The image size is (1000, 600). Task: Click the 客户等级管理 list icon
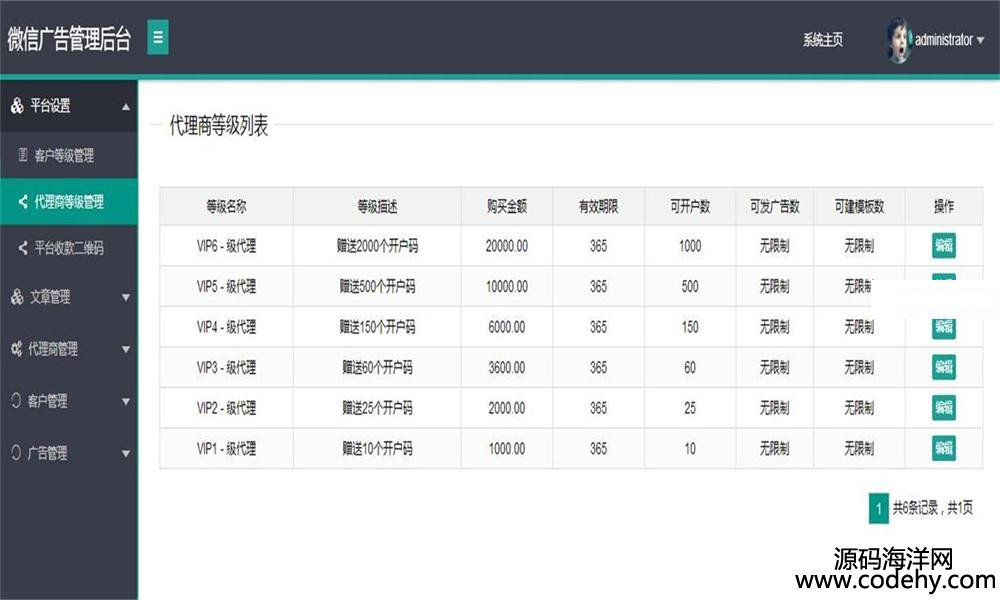(23, 156)
